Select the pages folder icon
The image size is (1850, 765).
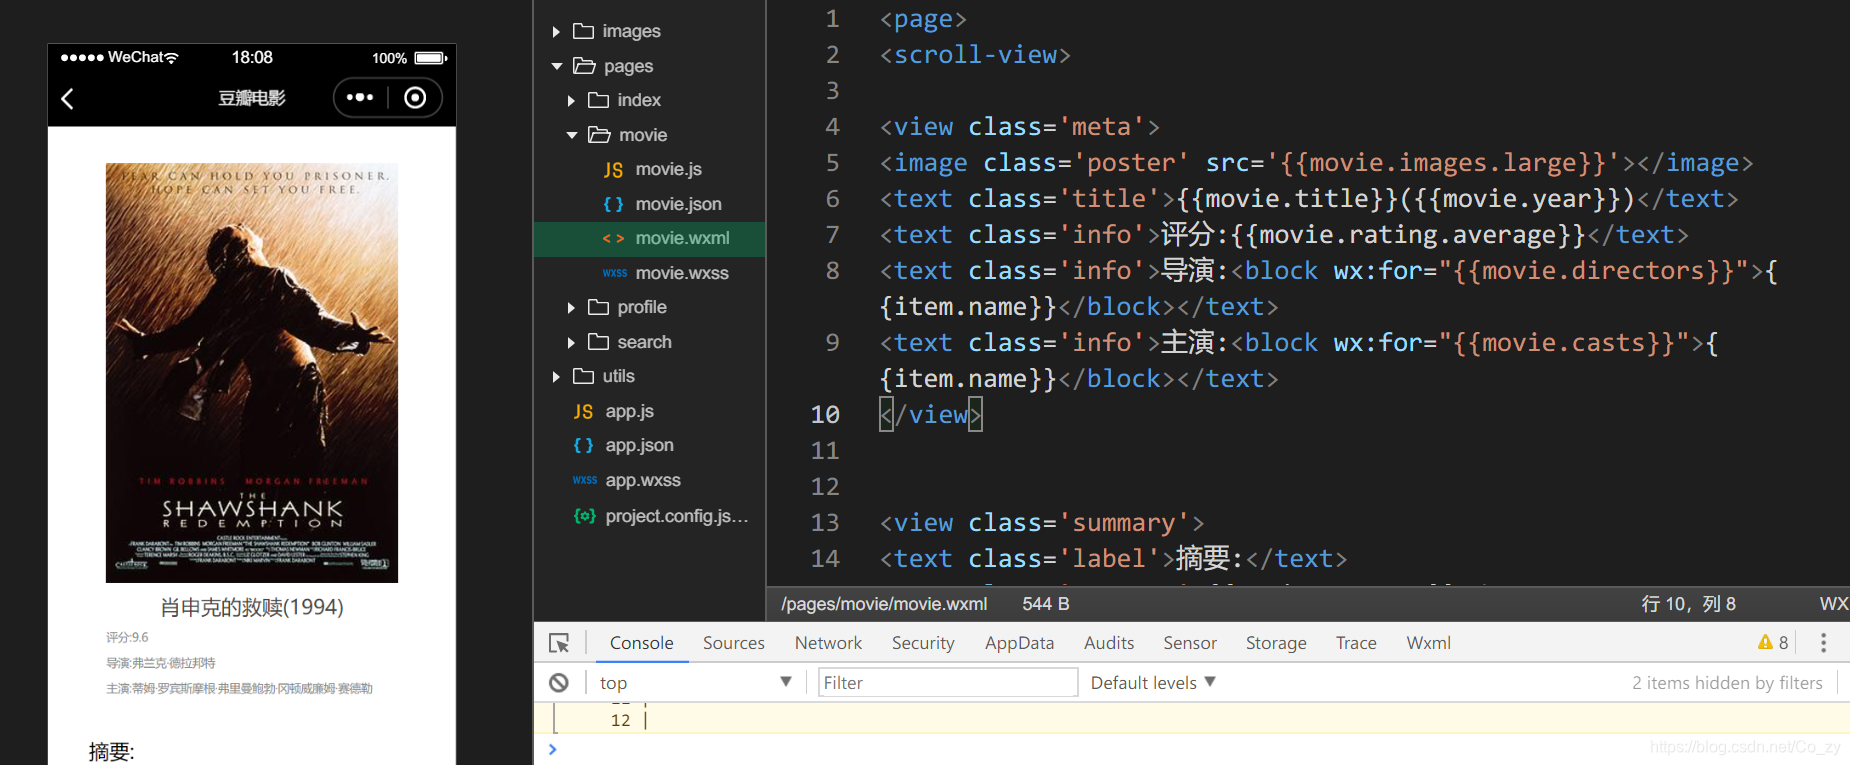pos(584,66)
